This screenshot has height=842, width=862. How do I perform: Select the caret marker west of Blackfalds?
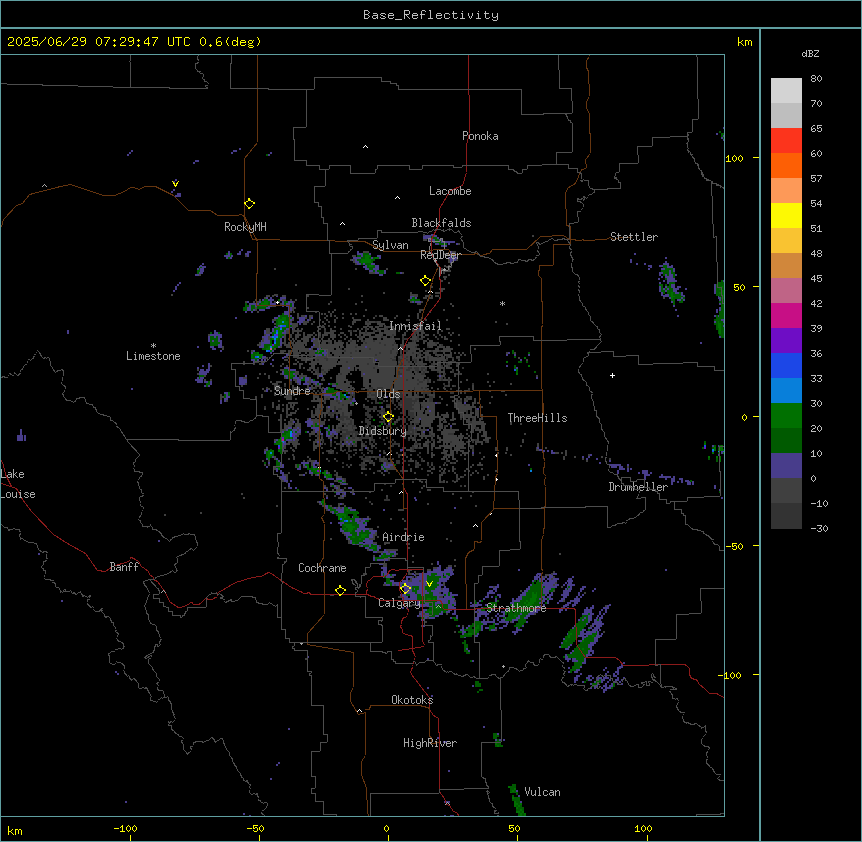tap(342, 224)
